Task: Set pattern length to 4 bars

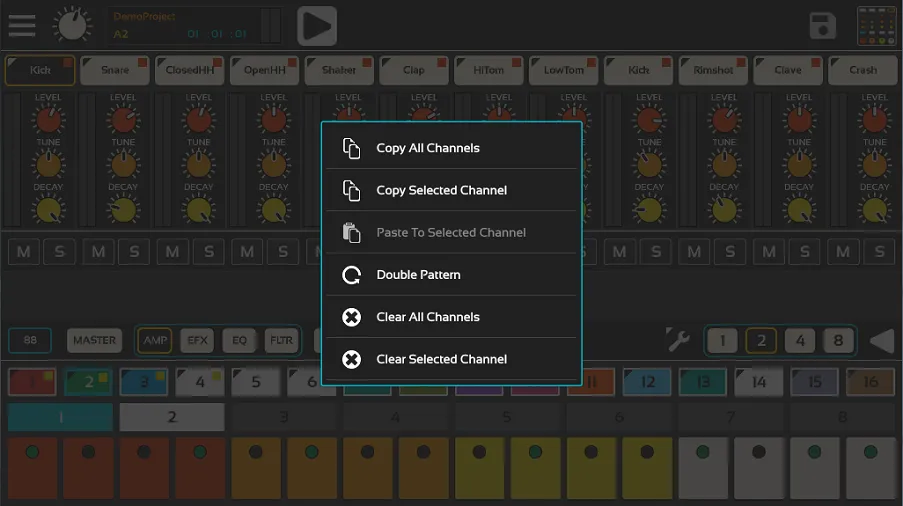Action: pos(800,341)
